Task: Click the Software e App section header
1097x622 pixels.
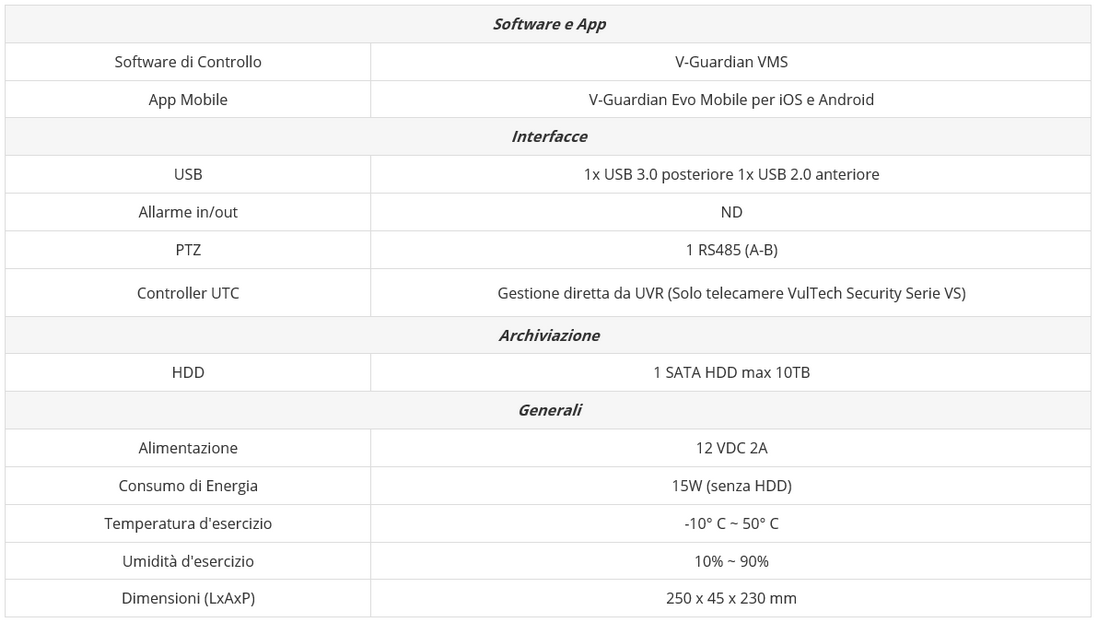Action: 548,24
